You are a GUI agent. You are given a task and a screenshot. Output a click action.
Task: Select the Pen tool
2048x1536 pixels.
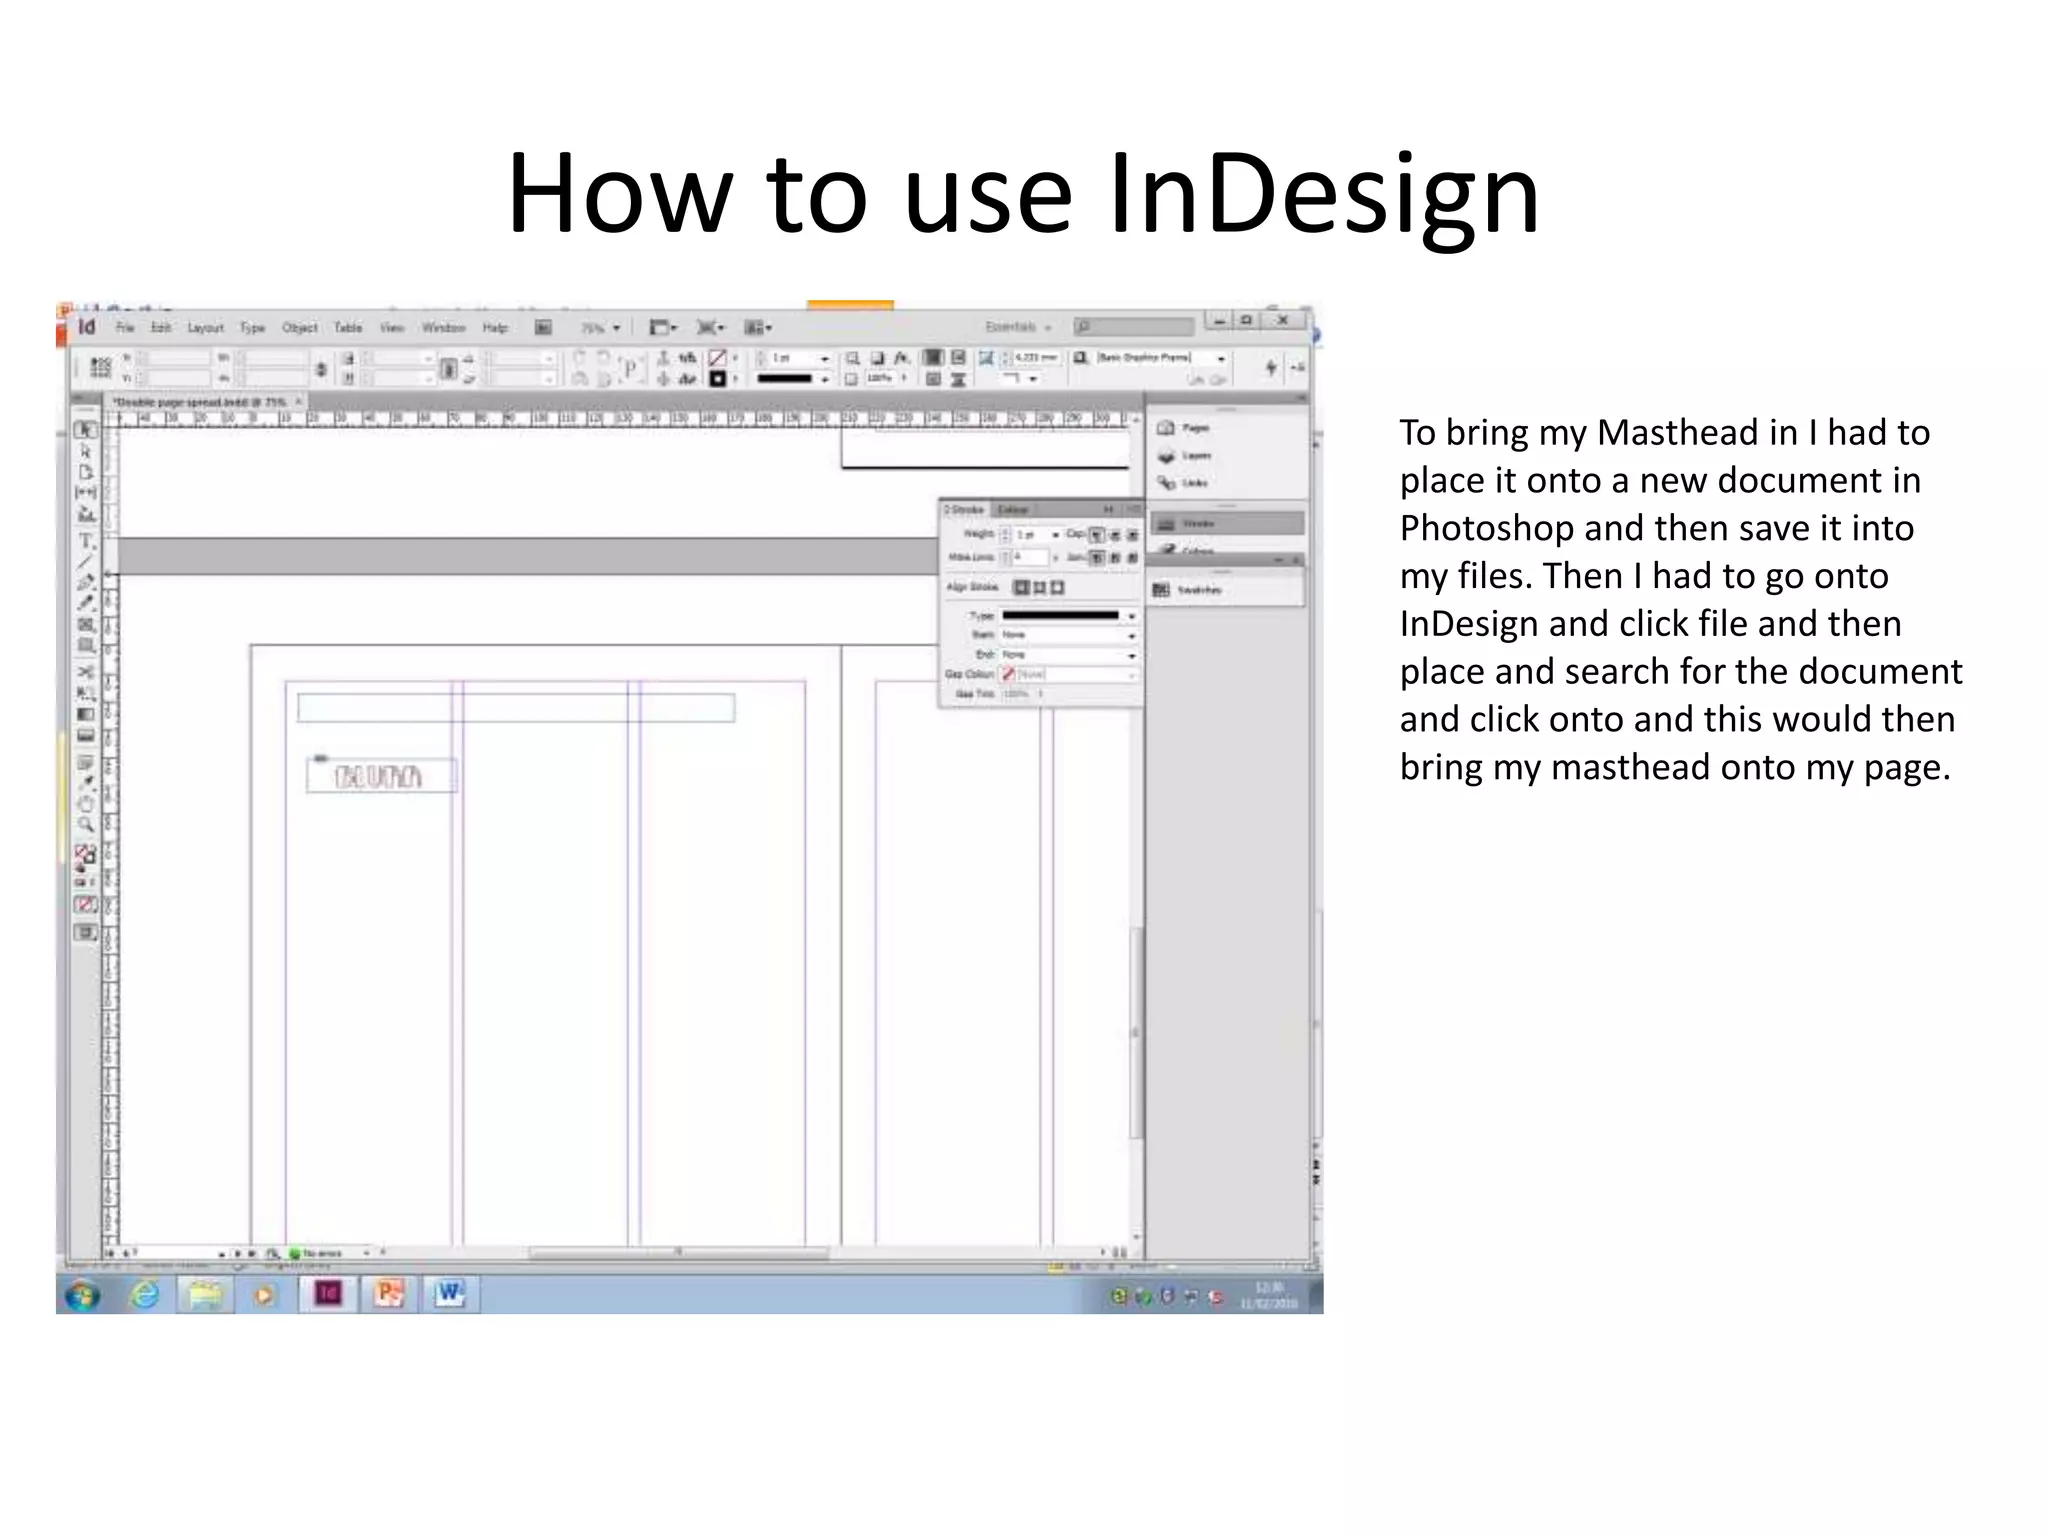coord(86,582)
